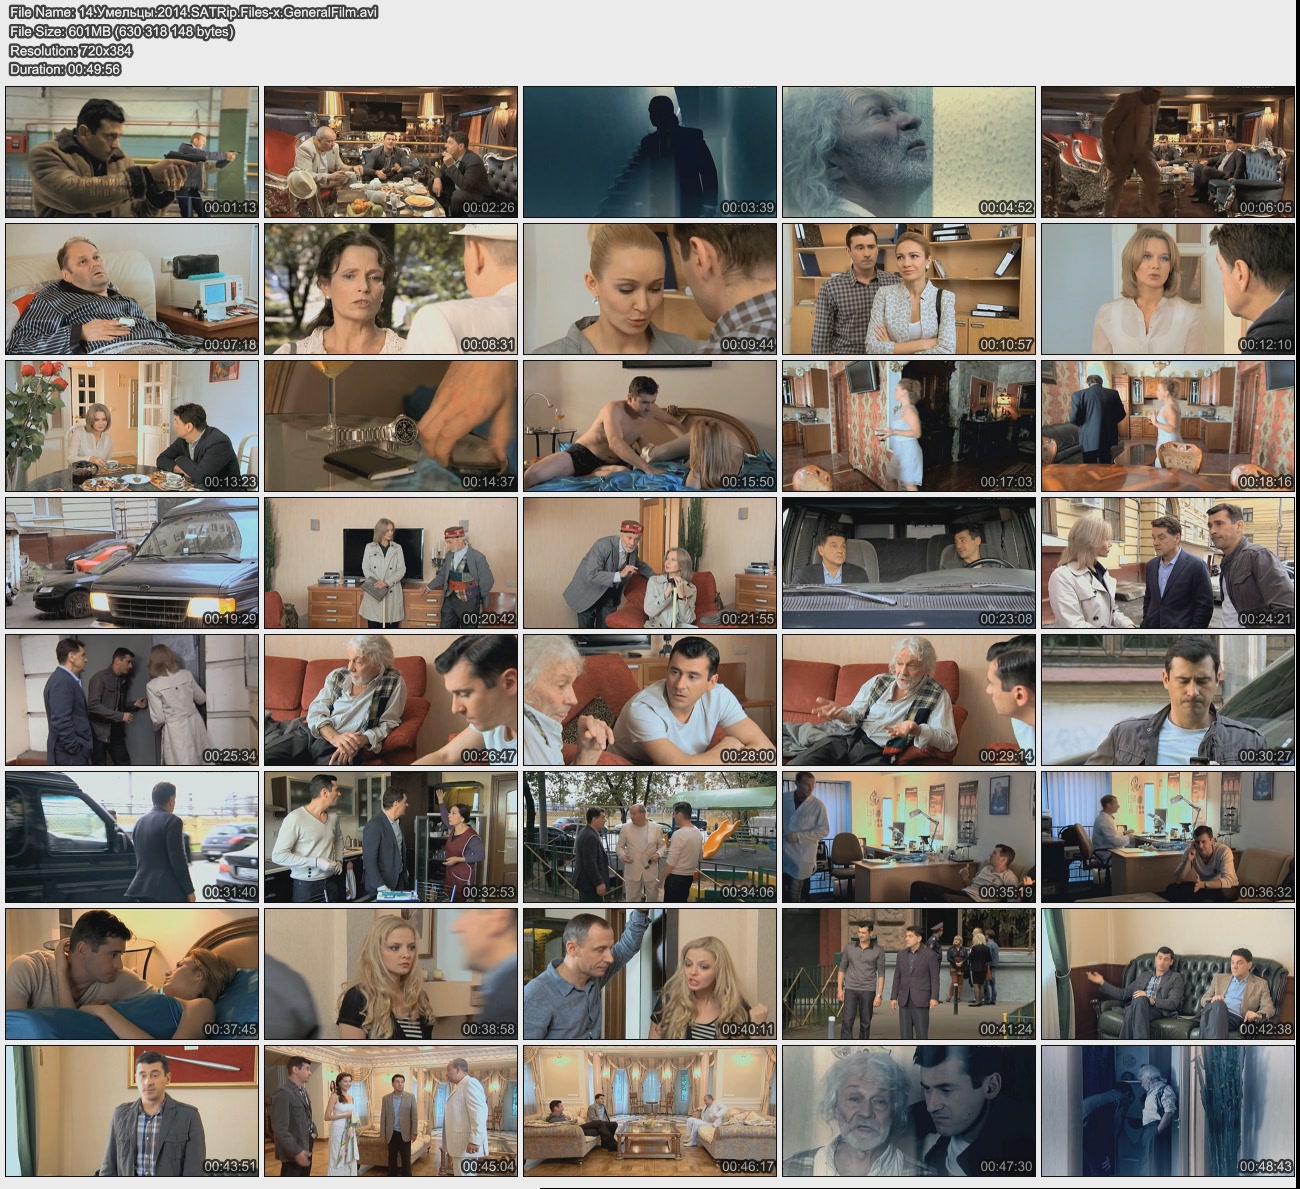Viewport: 1300px width, 1189px height.
Task: Select the dark silhouette frame at 00:03:39
Action: click(650, 152)
